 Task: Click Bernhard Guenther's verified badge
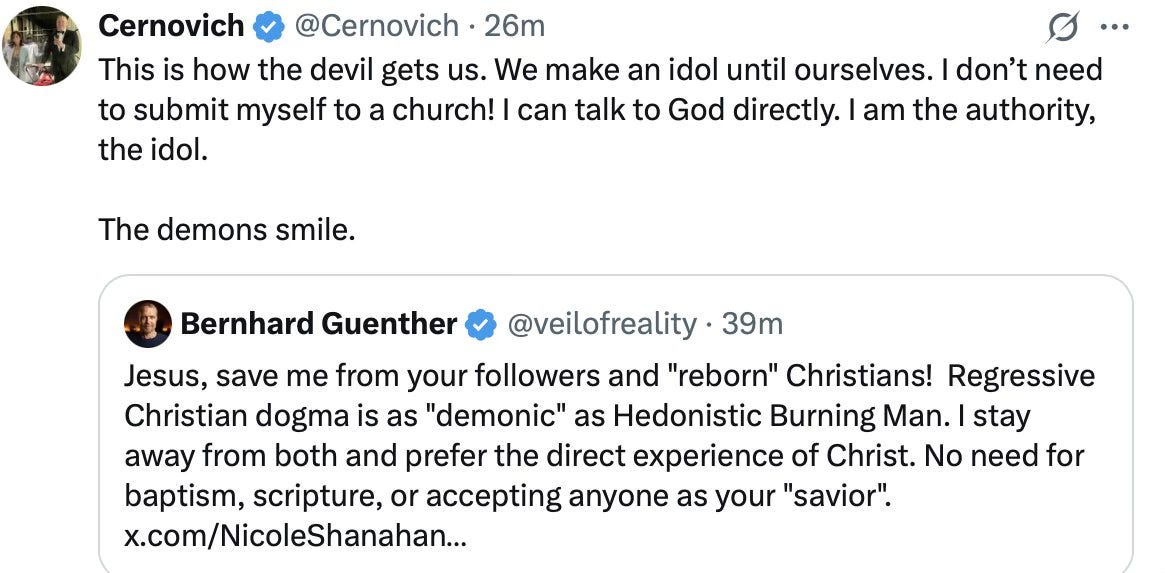482,324
